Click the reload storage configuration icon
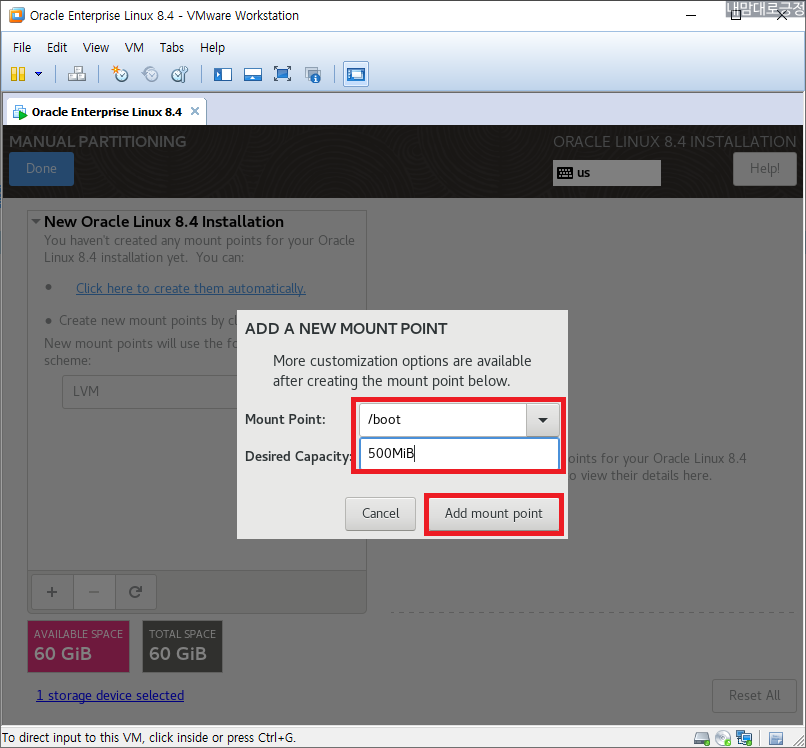This screenshot has height=748, width=806. point(136,592)
